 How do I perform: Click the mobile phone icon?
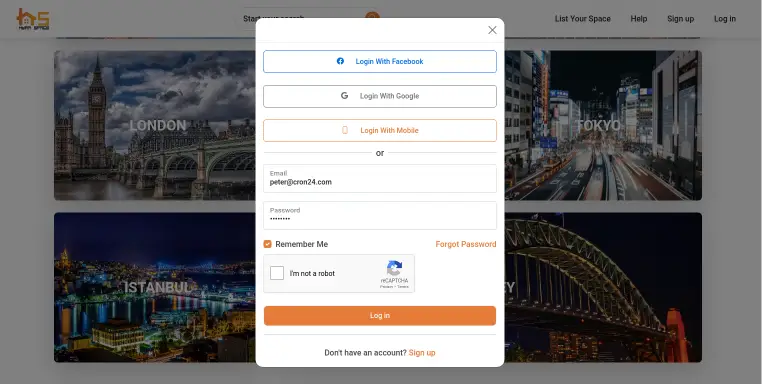point(345,130)
